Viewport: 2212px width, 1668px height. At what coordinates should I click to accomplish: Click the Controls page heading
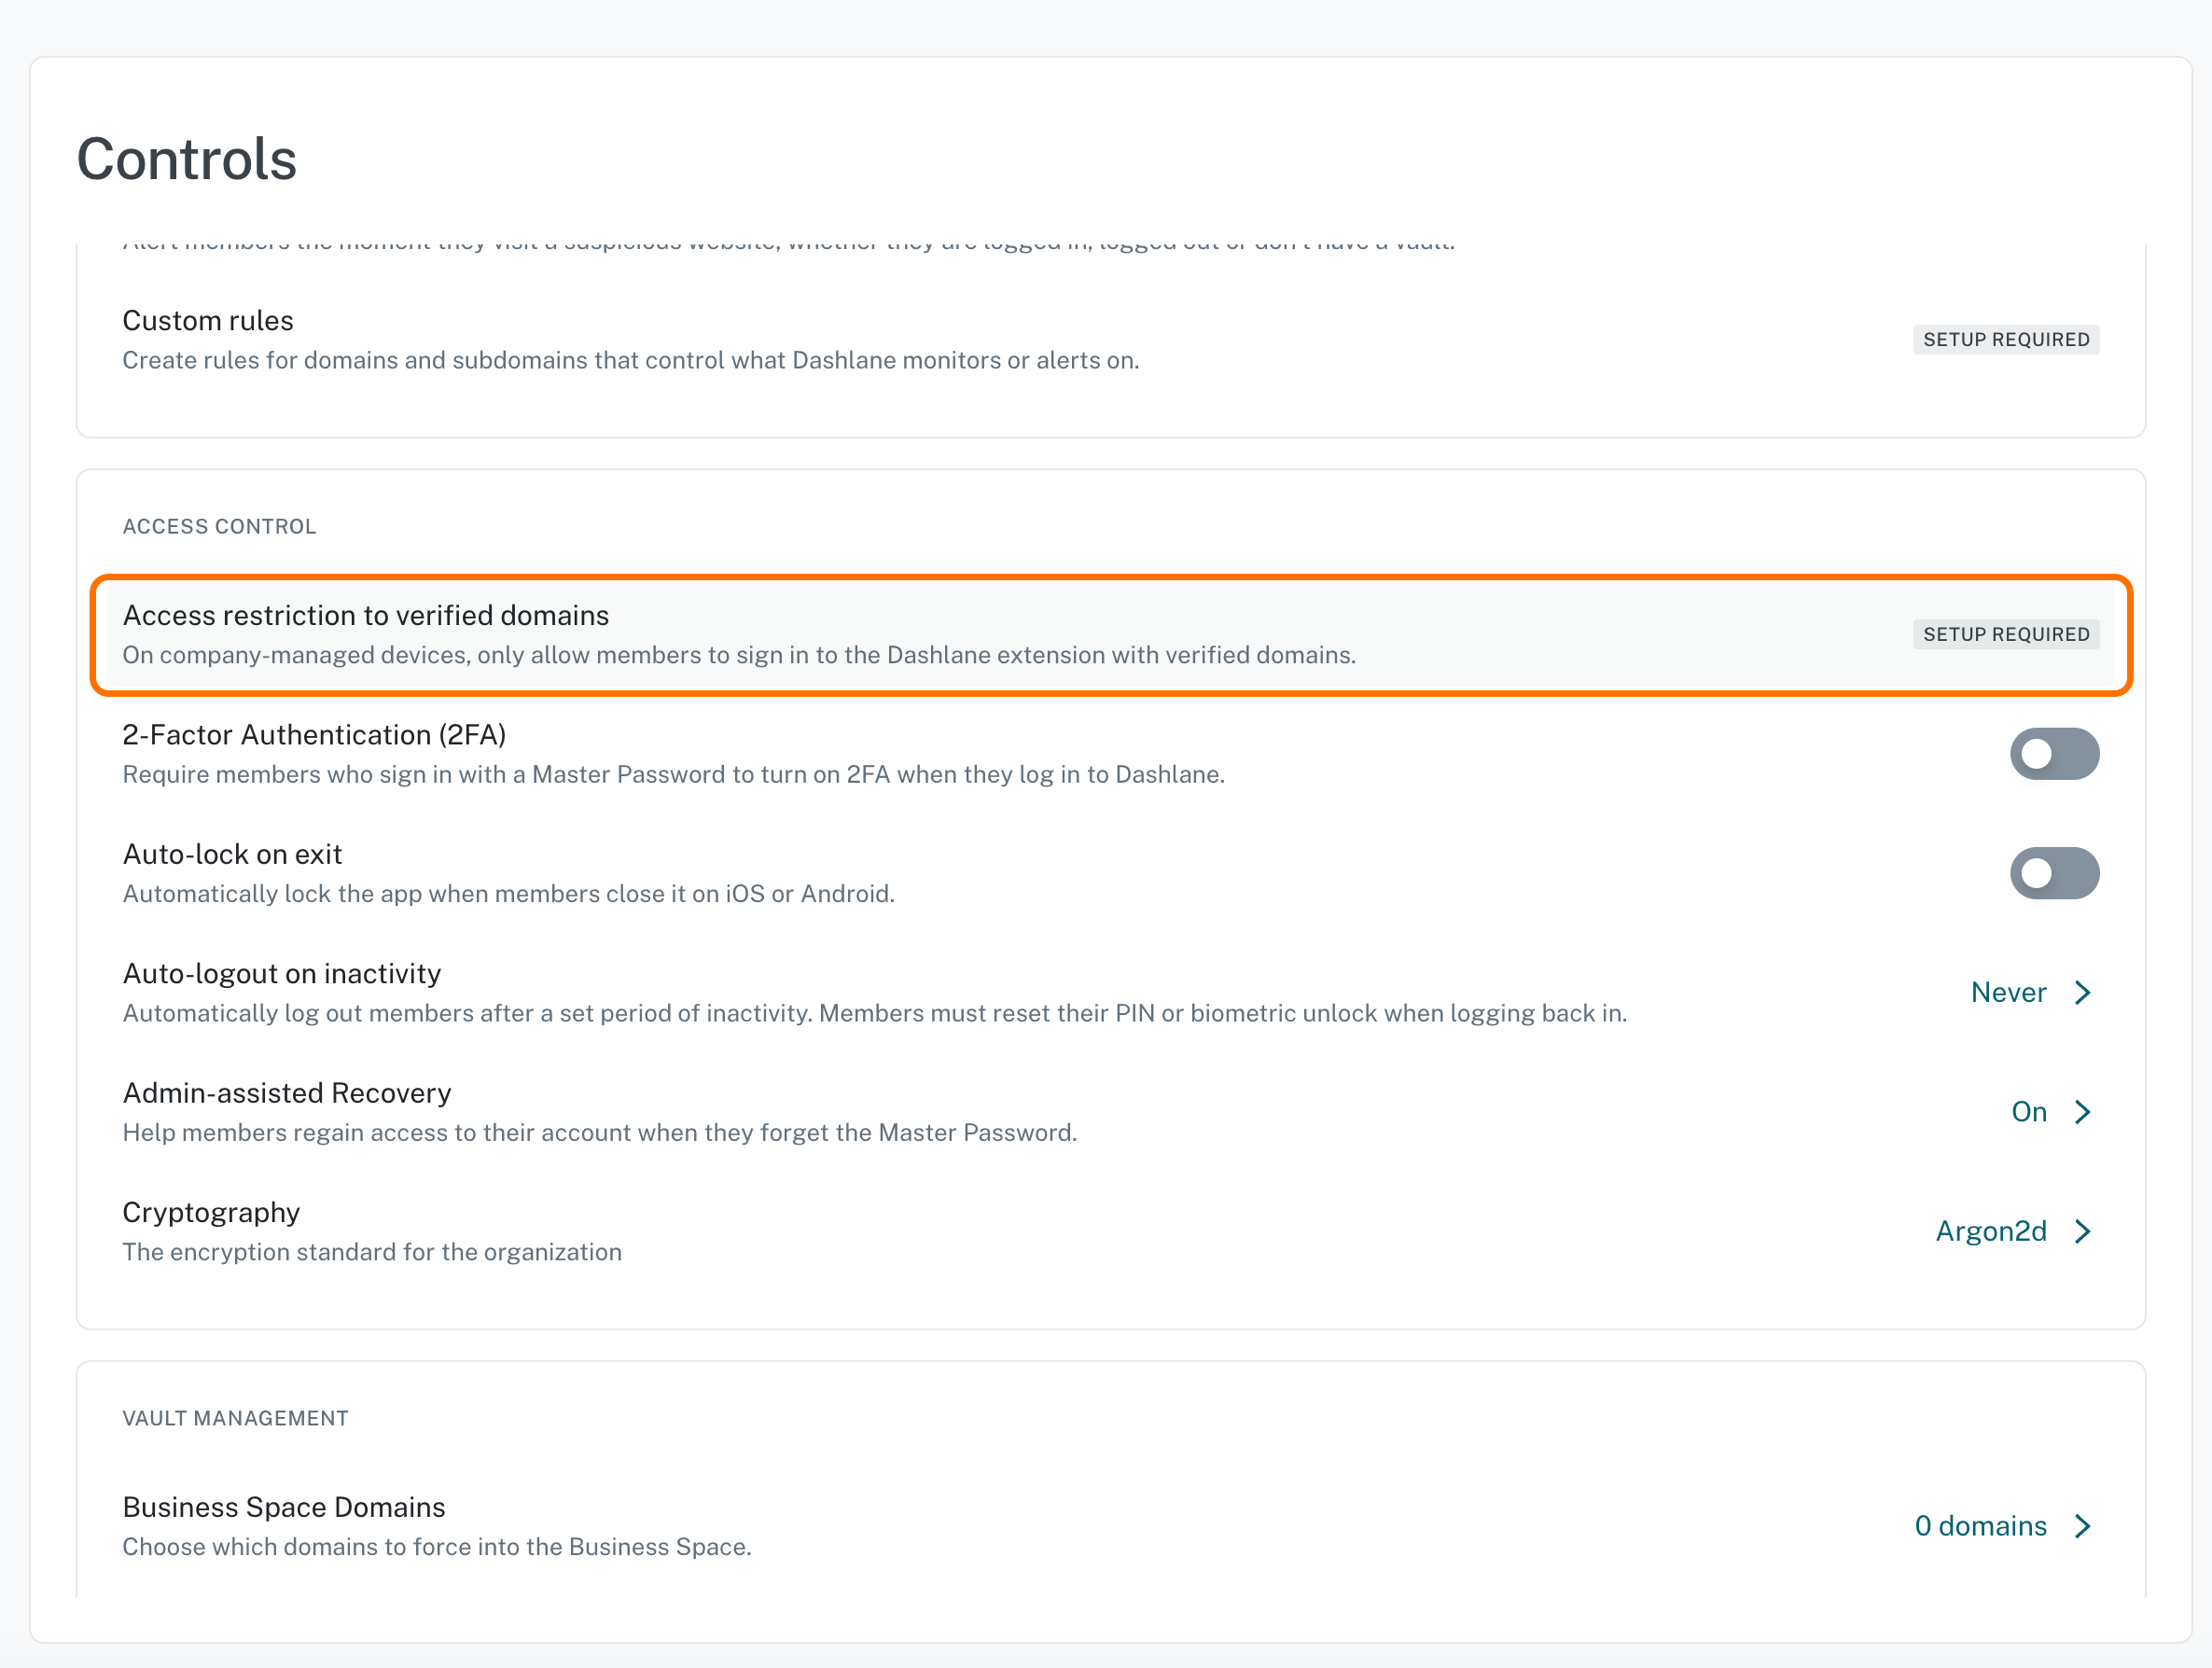pyautogui.click(x=187, y=159)
